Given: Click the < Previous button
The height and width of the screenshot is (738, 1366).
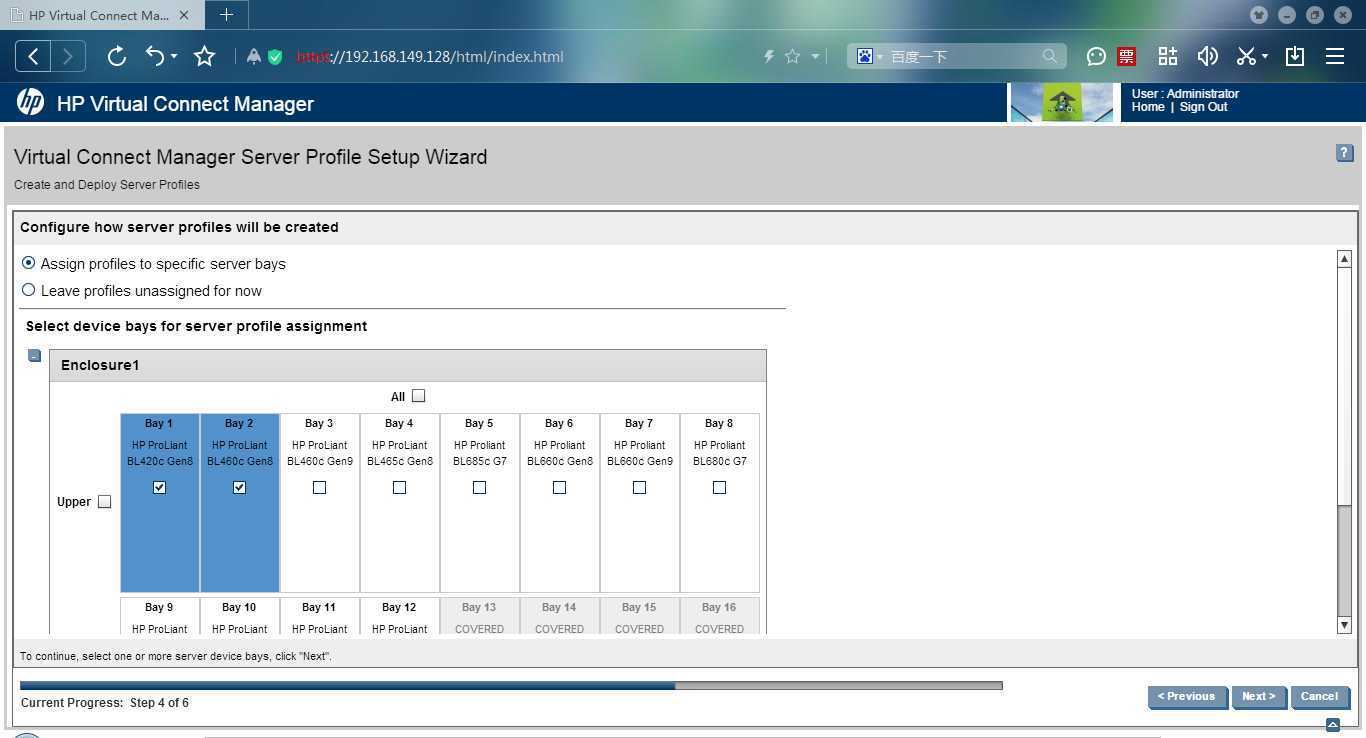Looking at the screenshot, I should pyautogui.click(x=1187, y=697).
